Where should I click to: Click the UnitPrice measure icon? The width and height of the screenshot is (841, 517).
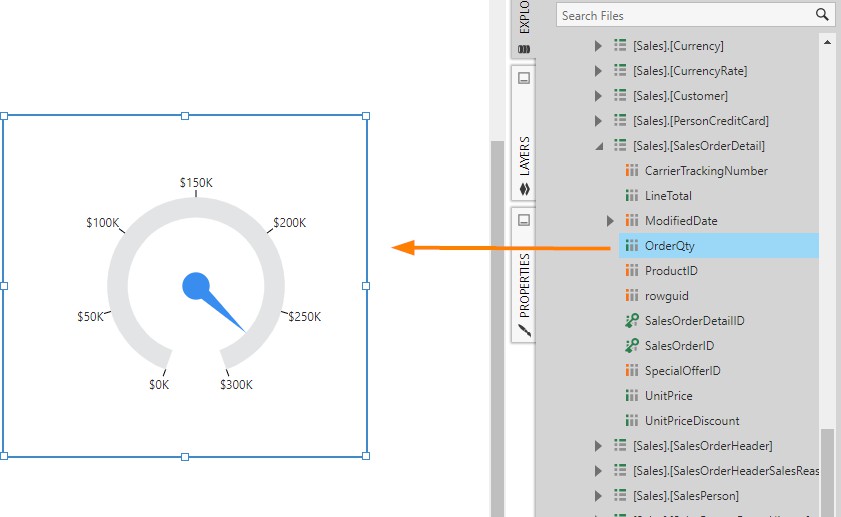tap(631, 396)
